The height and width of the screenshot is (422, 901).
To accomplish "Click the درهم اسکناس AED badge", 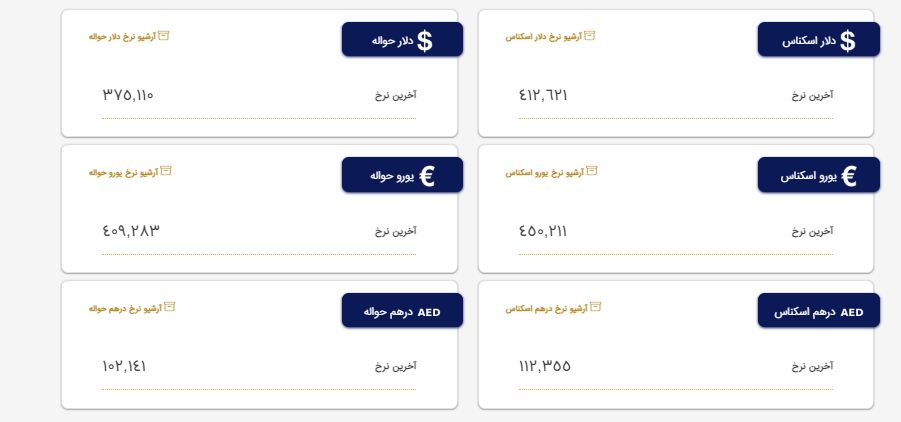I will (818, 312).
